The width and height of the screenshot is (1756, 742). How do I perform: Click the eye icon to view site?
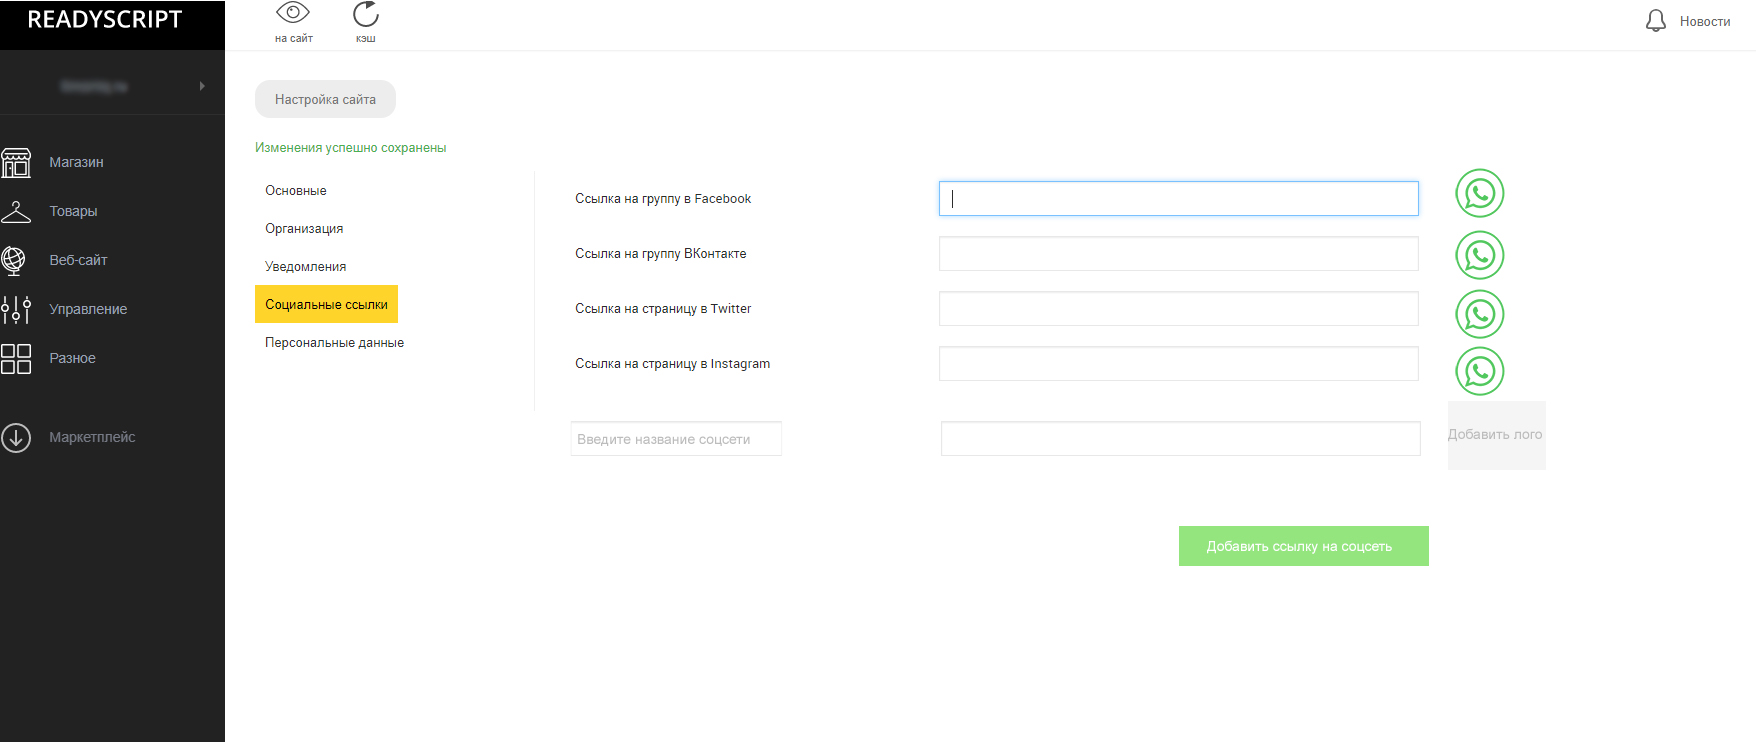tap(293, 14)
